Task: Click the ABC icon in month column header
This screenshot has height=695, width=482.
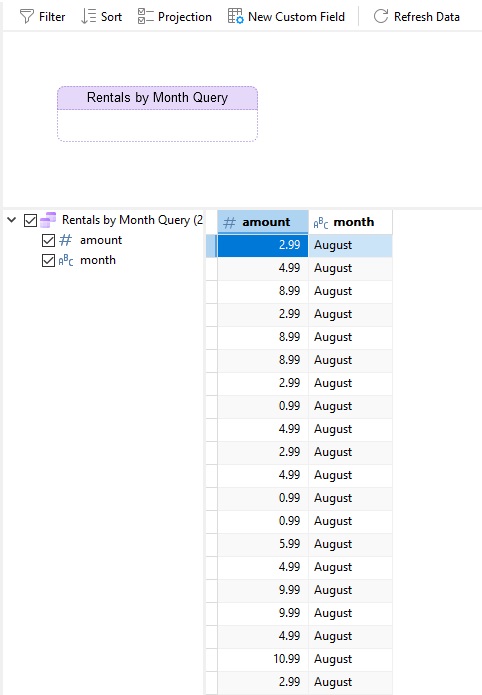Action: pos(321,223)
